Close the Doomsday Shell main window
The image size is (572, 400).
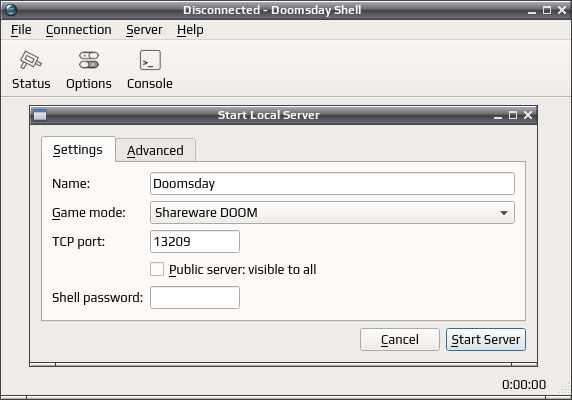pyautogui.click(x=562, y=10)
